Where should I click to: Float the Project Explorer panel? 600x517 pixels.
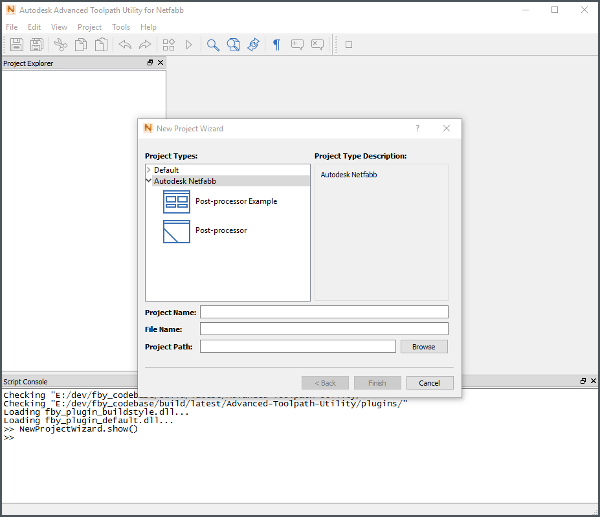tap(150, 62)
